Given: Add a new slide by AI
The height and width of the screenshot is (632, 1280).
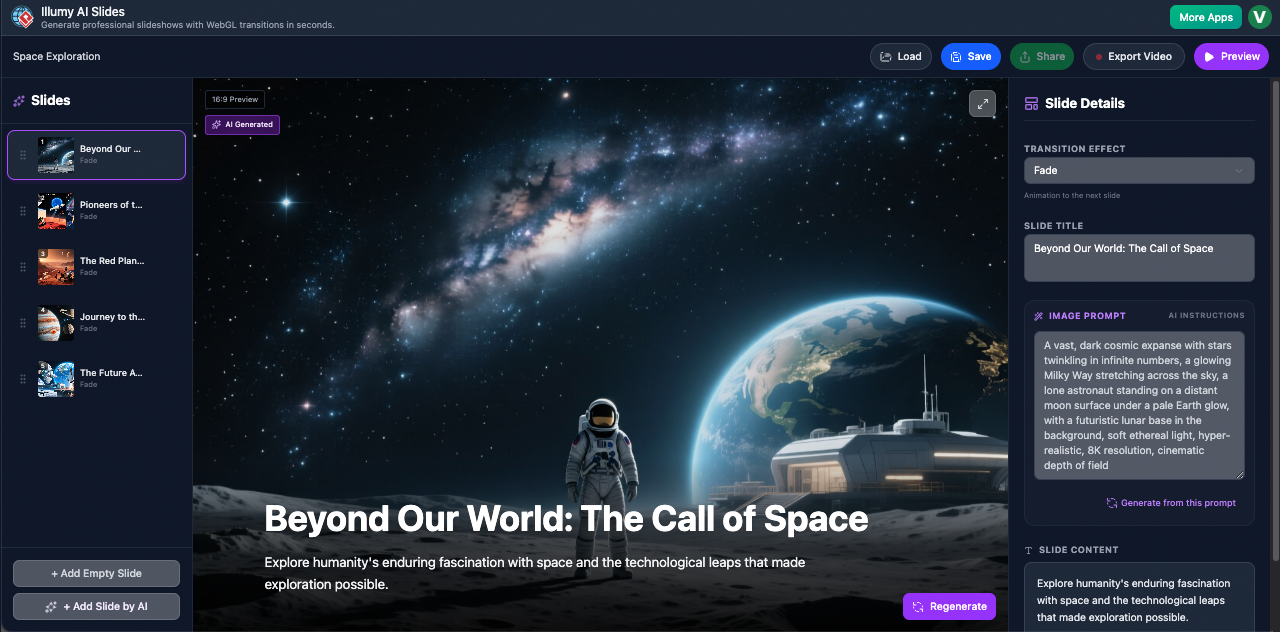Looking at the screenshot, I should [96, 606].
